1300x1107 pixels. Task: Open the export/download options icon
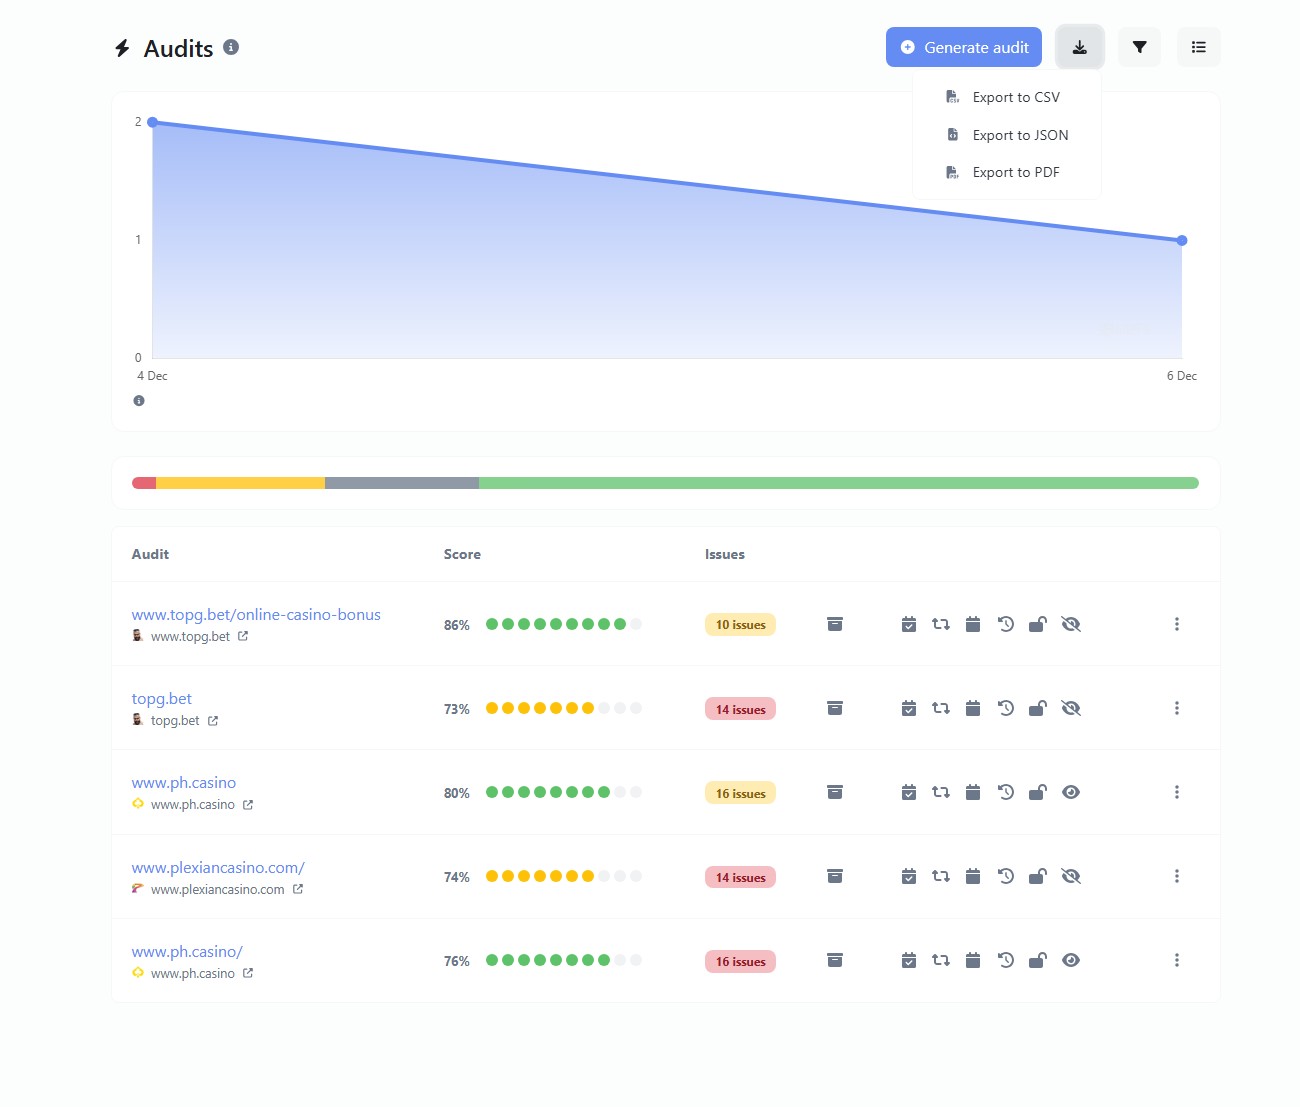click(x=1079, y=46)
